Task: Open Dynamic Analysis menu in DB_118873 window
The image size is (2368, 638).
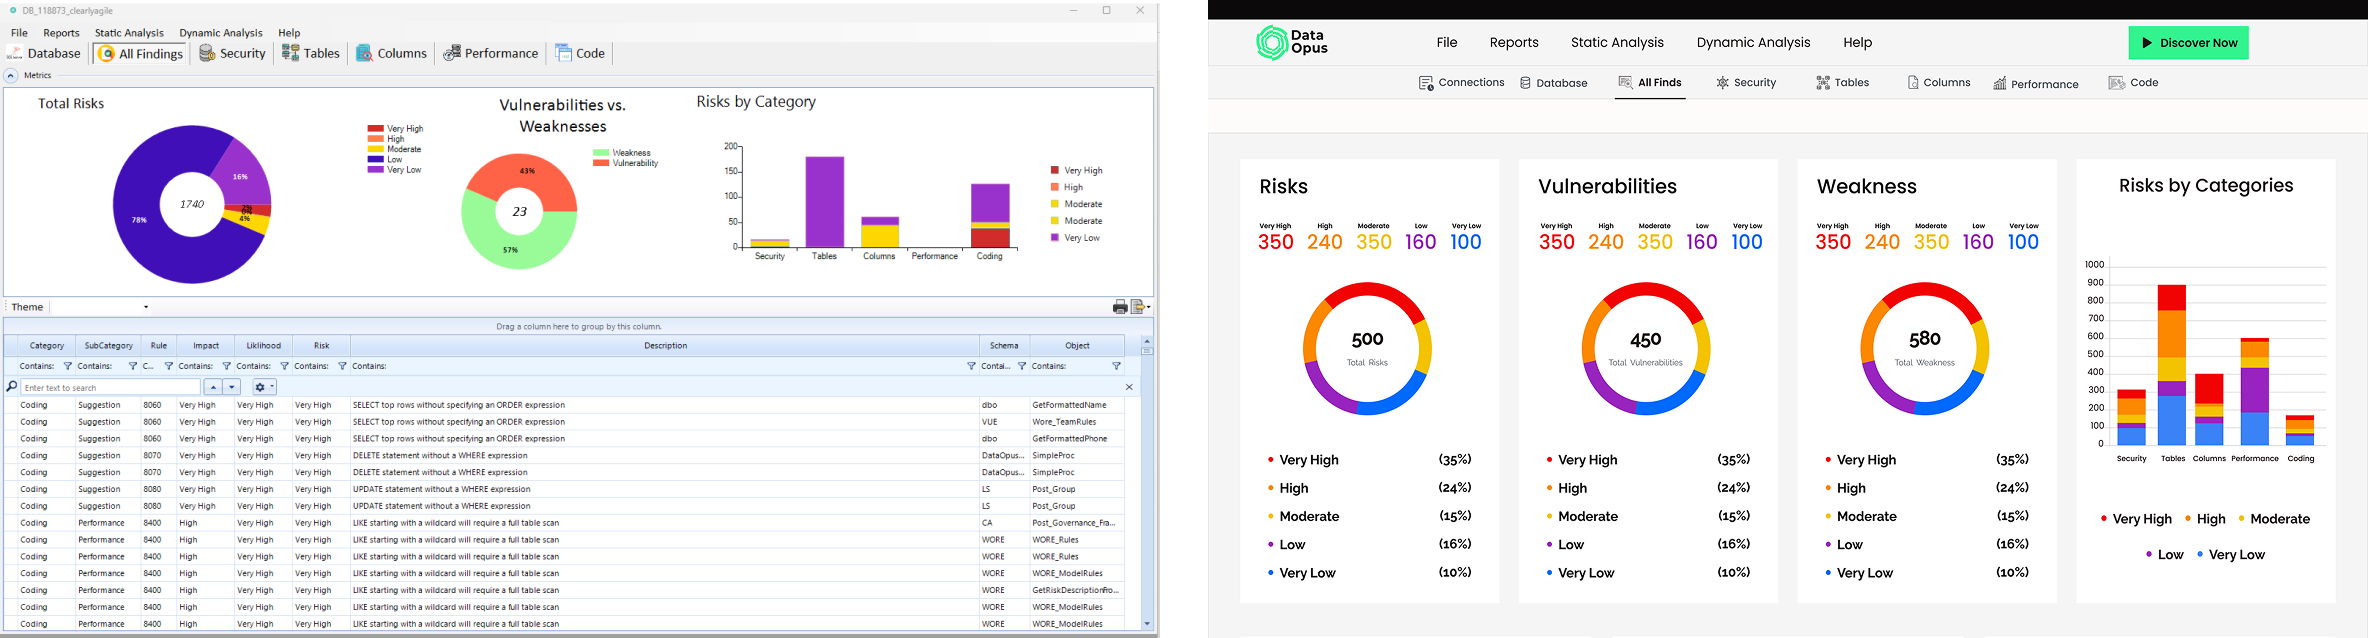Action: pos(221,33)
